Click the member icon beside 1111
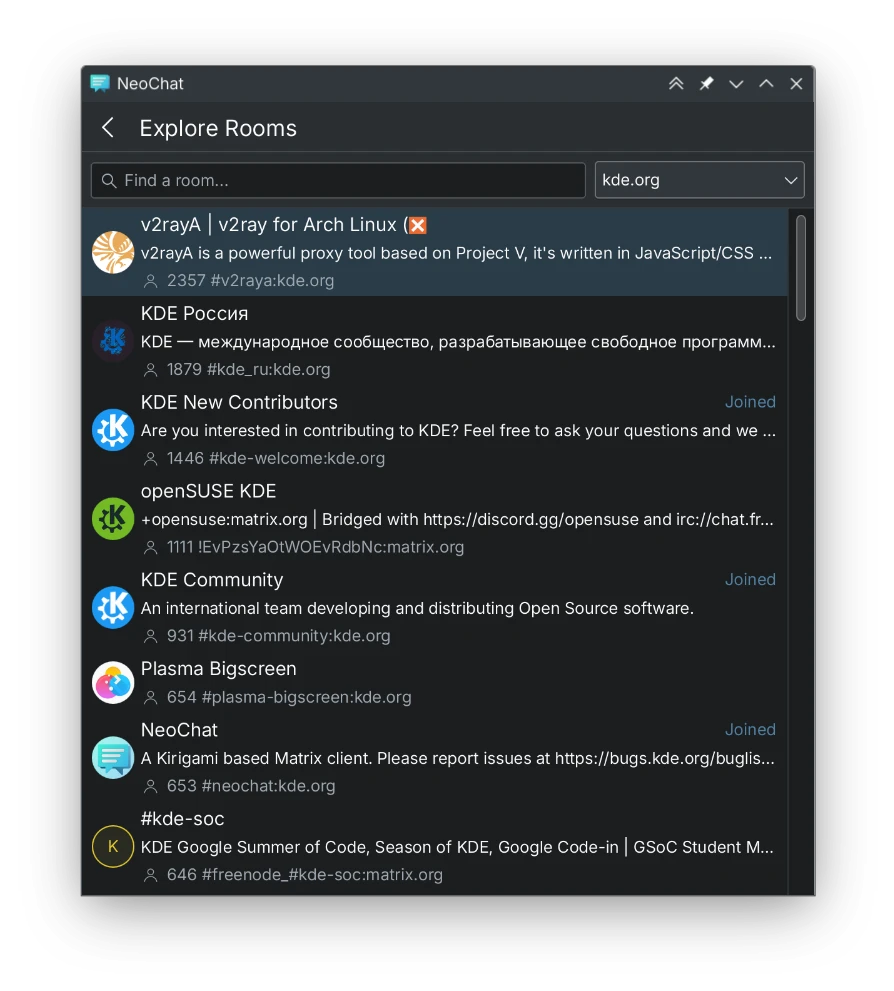The image size is (894, 991). pyautogui.click(x=150, y=547)
